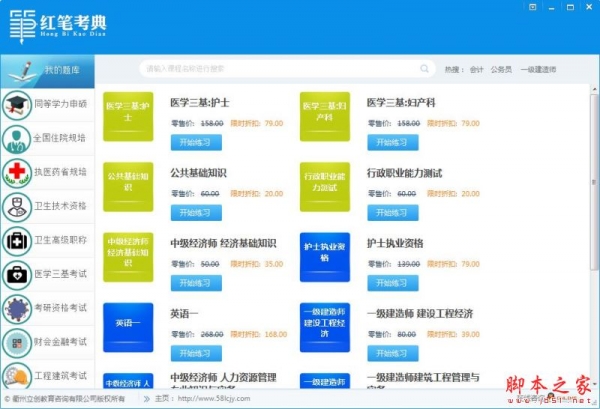The height and width of the screenshot is (409, 600).
Task: Select 卫生技术资格 category label
Action: pos(60,206)
